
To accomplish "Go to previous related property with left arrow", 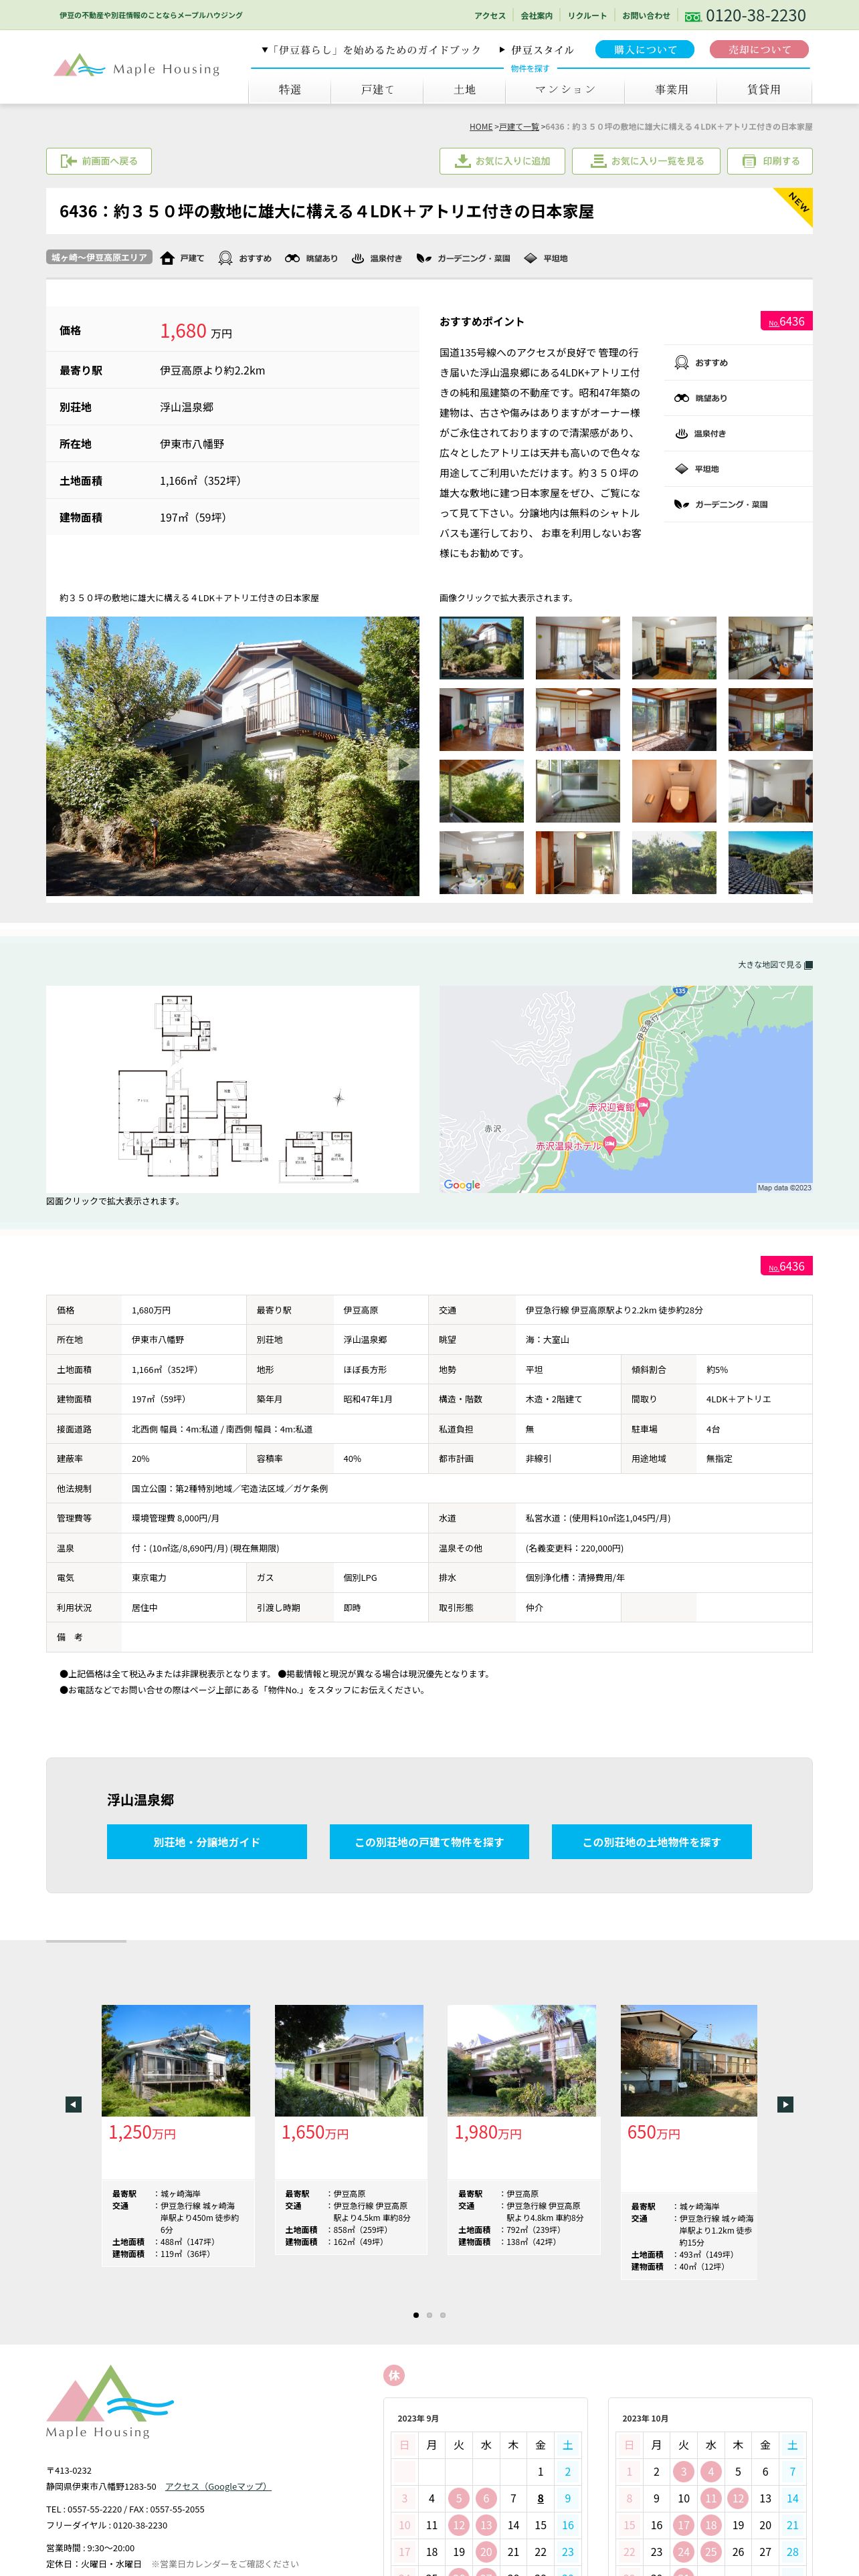I will tap(73, 2104).
